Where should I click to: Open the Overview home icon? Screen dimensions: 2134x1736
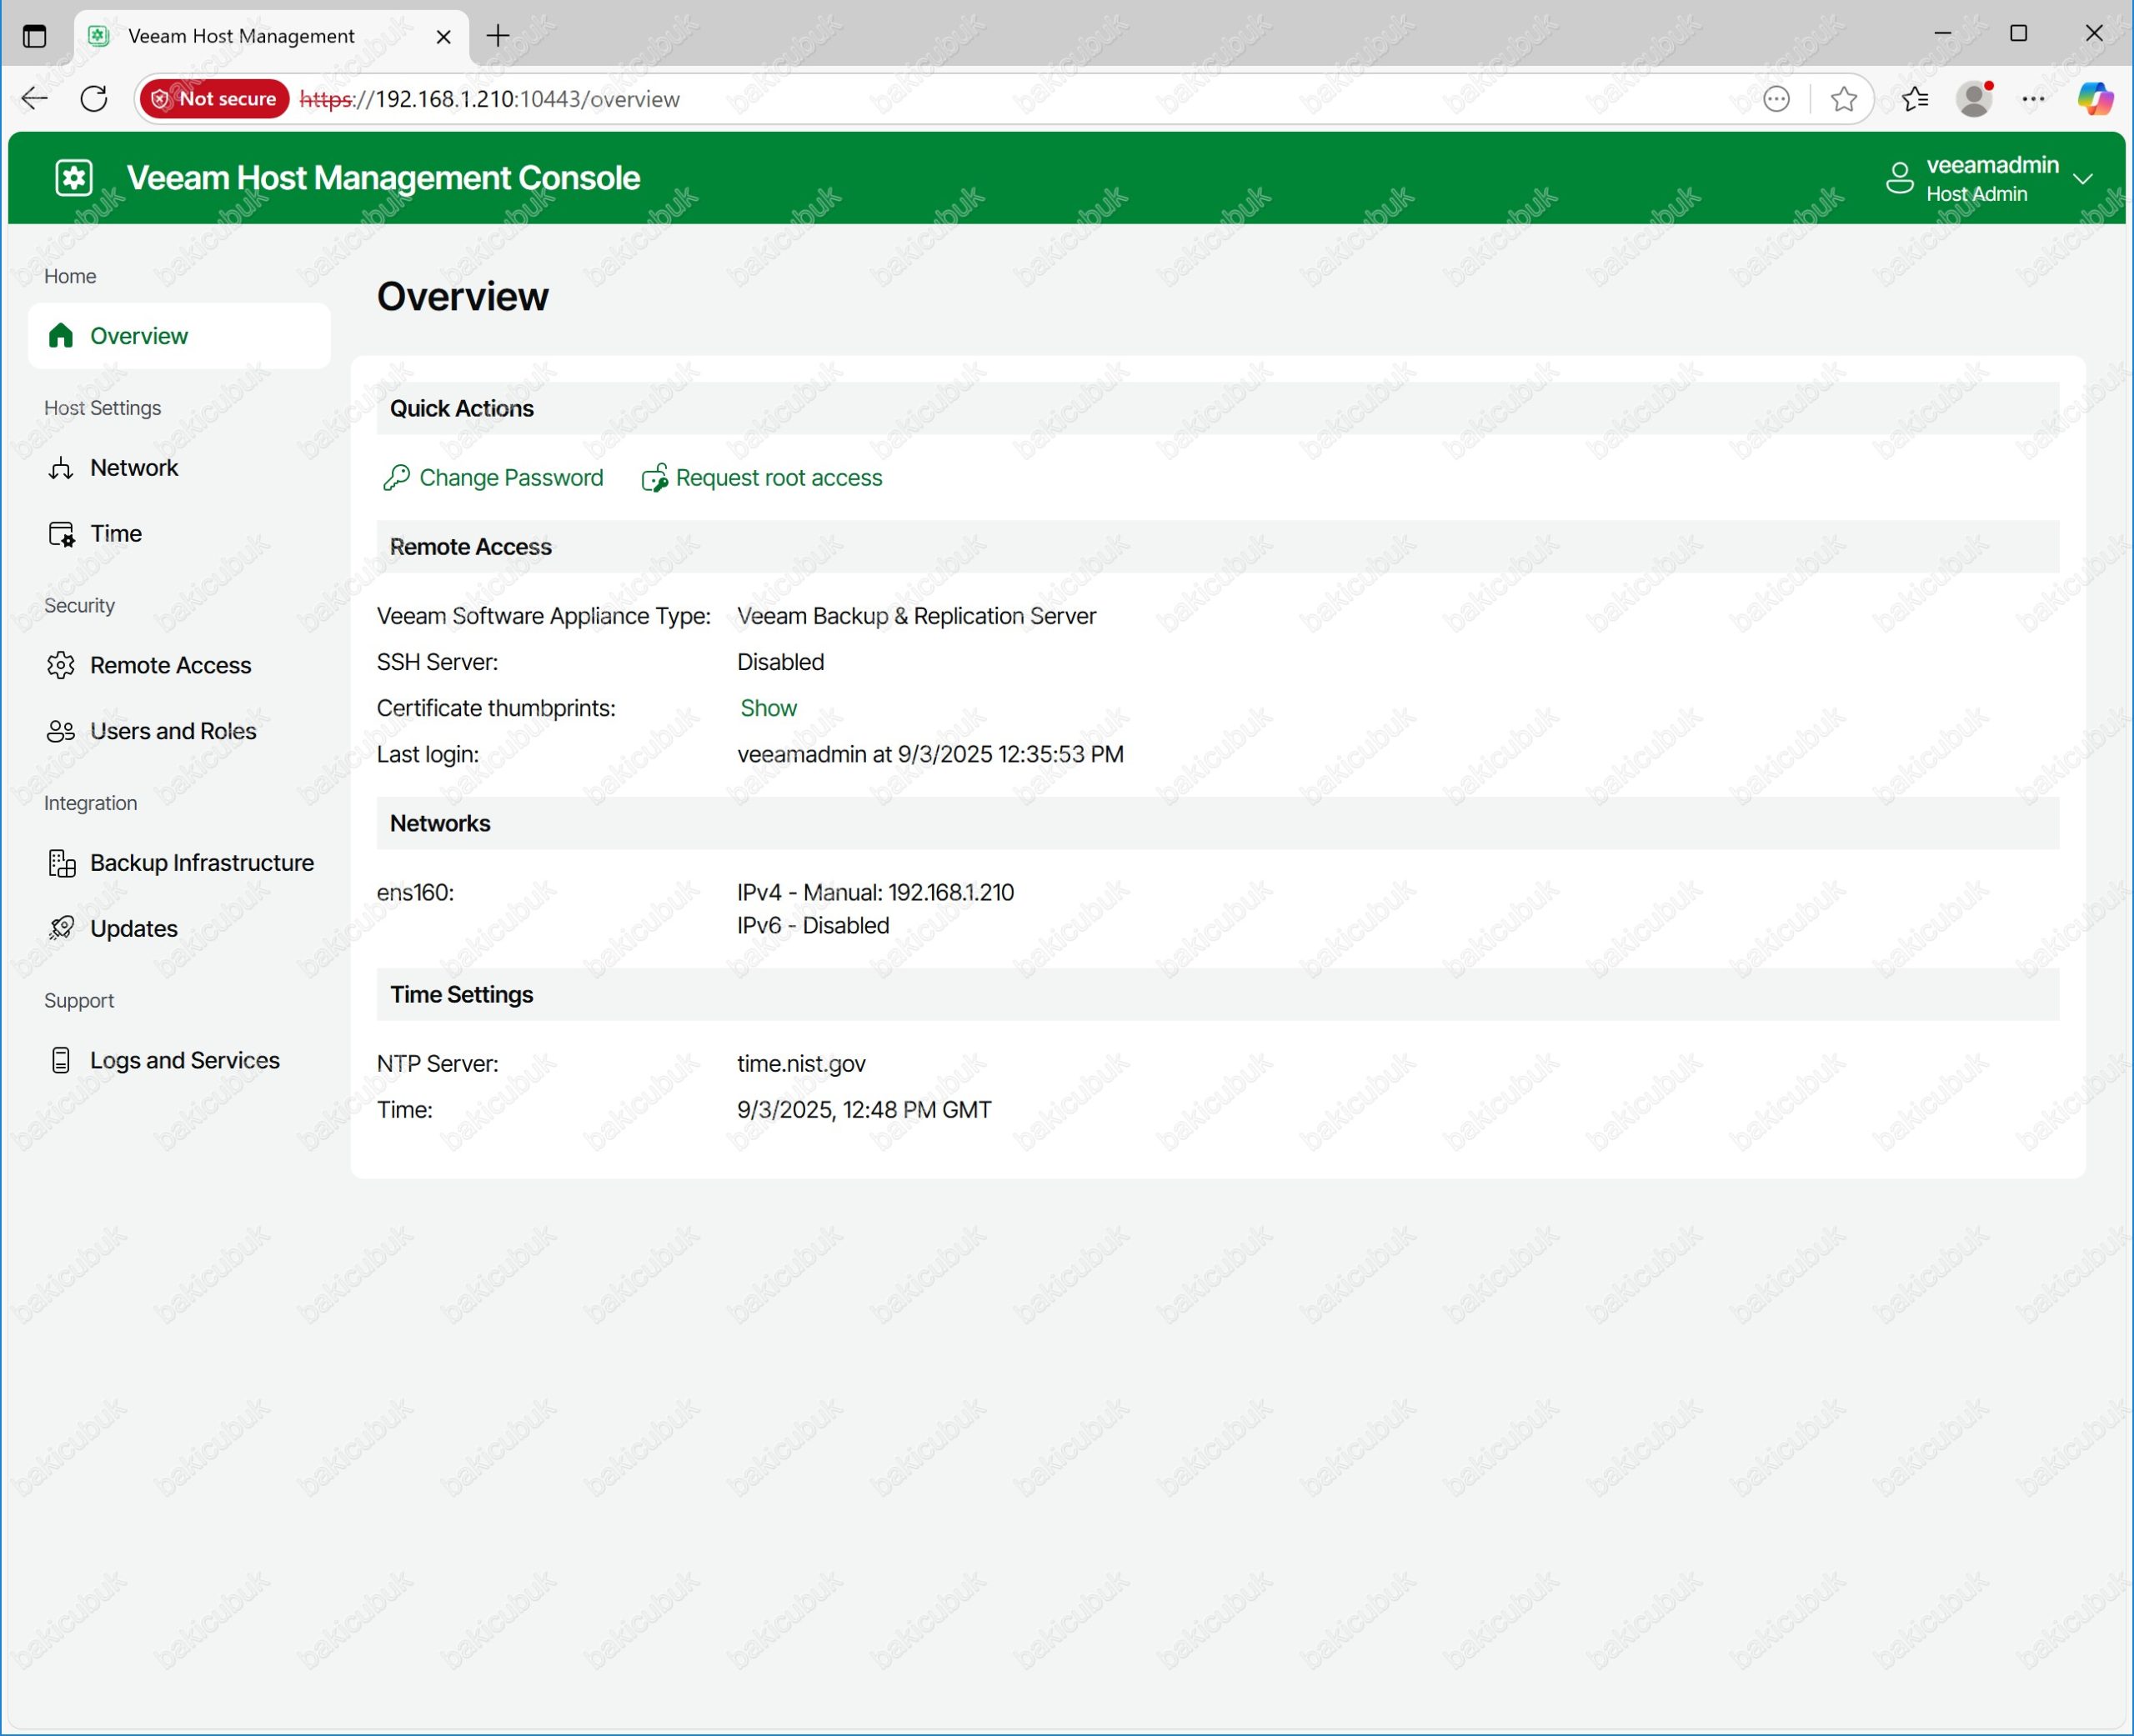coord(61,336)
